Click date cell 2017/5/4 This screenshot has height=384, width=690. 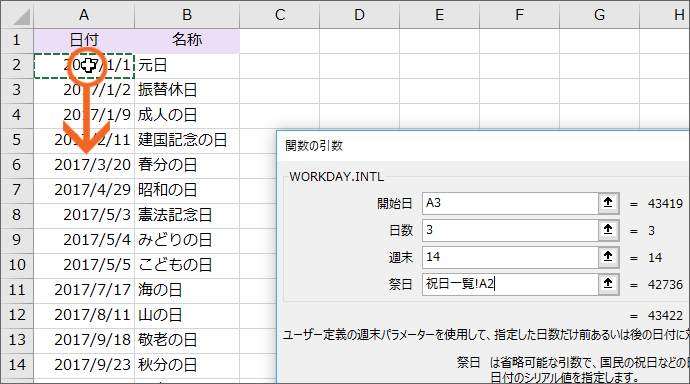click(x=84, y=240)
